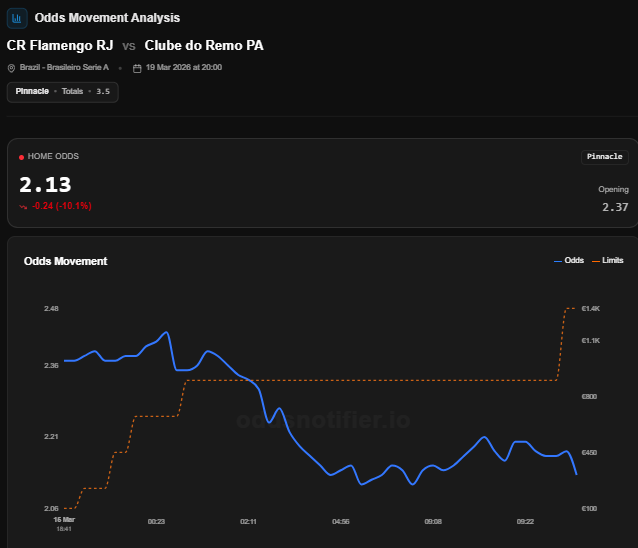Click the 09:08 time axis label
The width and height of the screenshot is (638, 548).
433,522
